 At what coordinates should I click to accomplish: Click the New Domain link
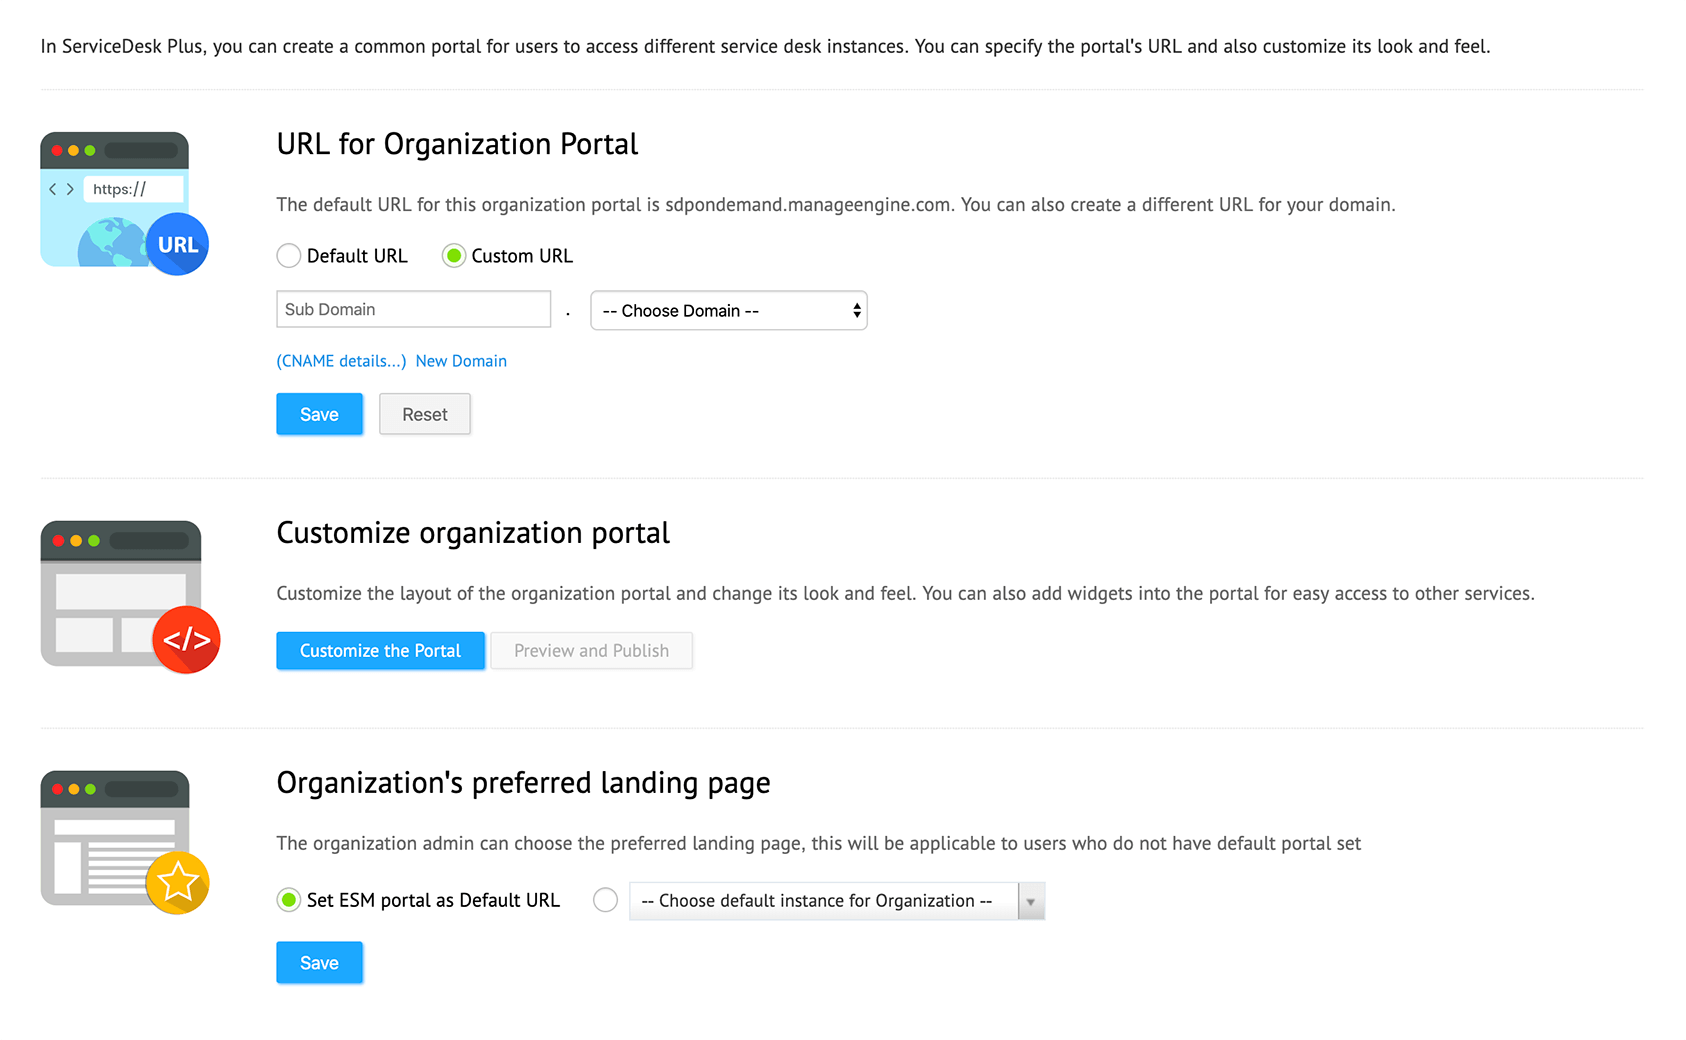pos(461,361)
